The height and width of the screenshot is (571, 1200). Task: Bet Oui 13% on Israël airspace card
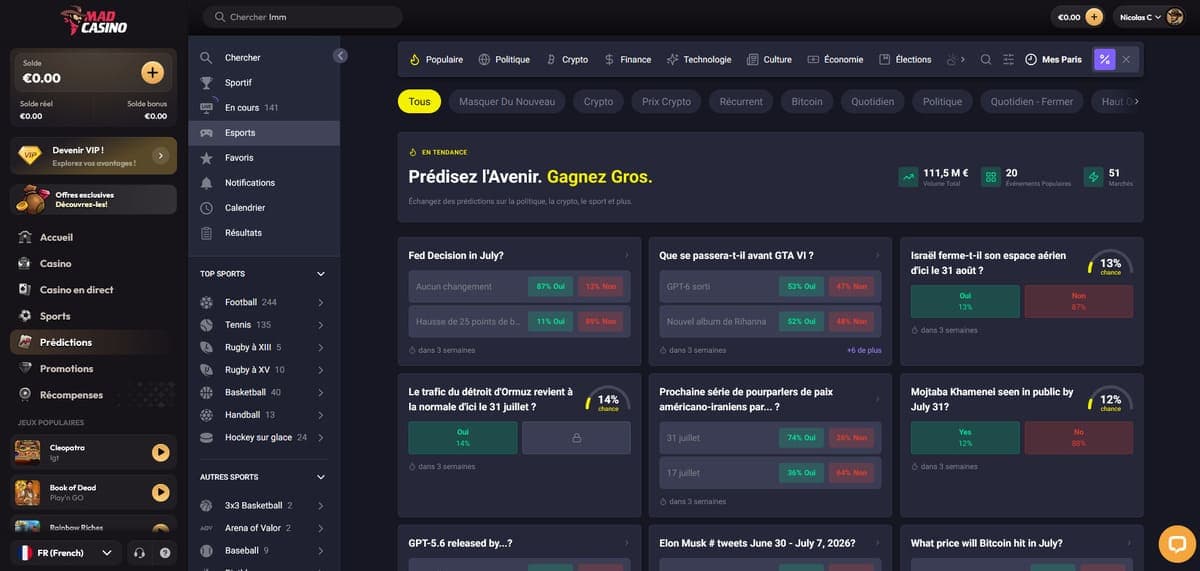965,301
